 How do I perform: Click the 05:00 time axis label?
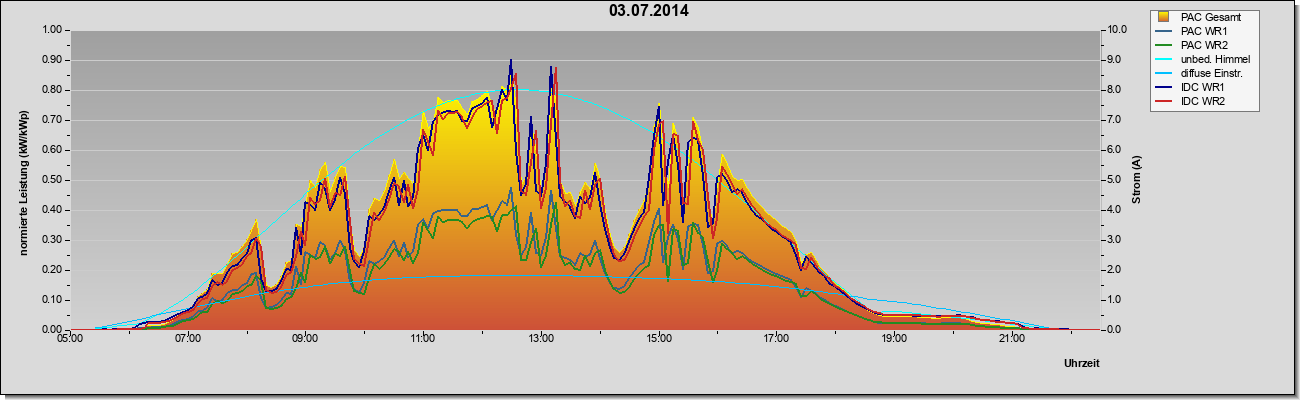click(x=70, y=340)
